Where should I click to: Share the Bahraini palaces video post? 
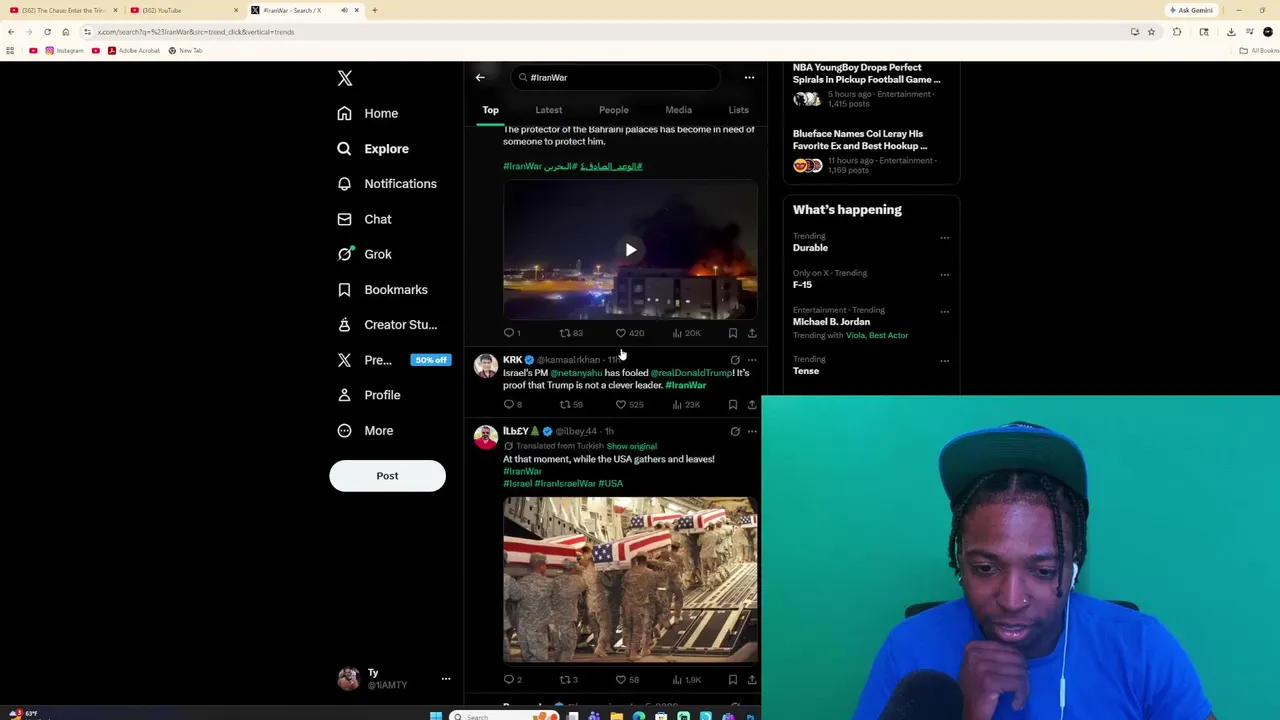752,333
